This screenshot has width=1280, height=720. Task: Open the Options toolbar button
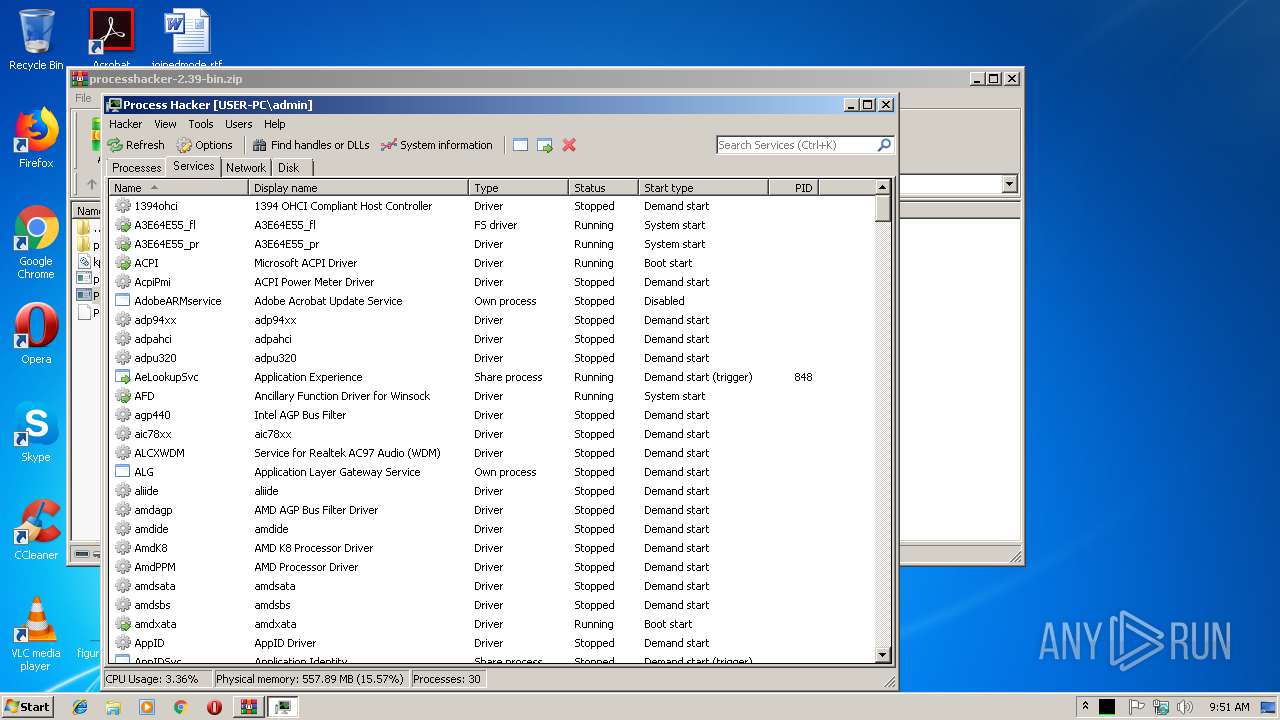(x=204, y=145)
